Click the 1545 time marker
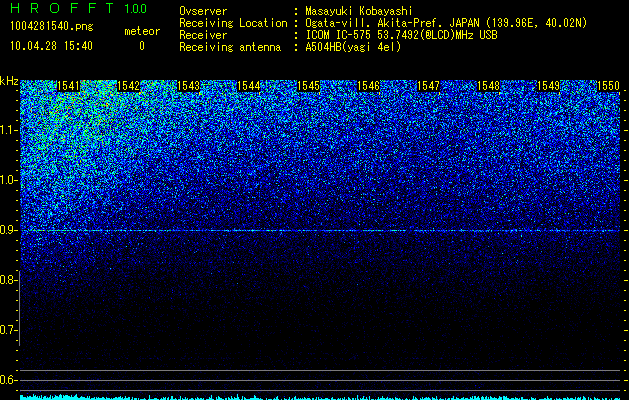This screenshot has width=629, height=400. (x=308, y=86)
